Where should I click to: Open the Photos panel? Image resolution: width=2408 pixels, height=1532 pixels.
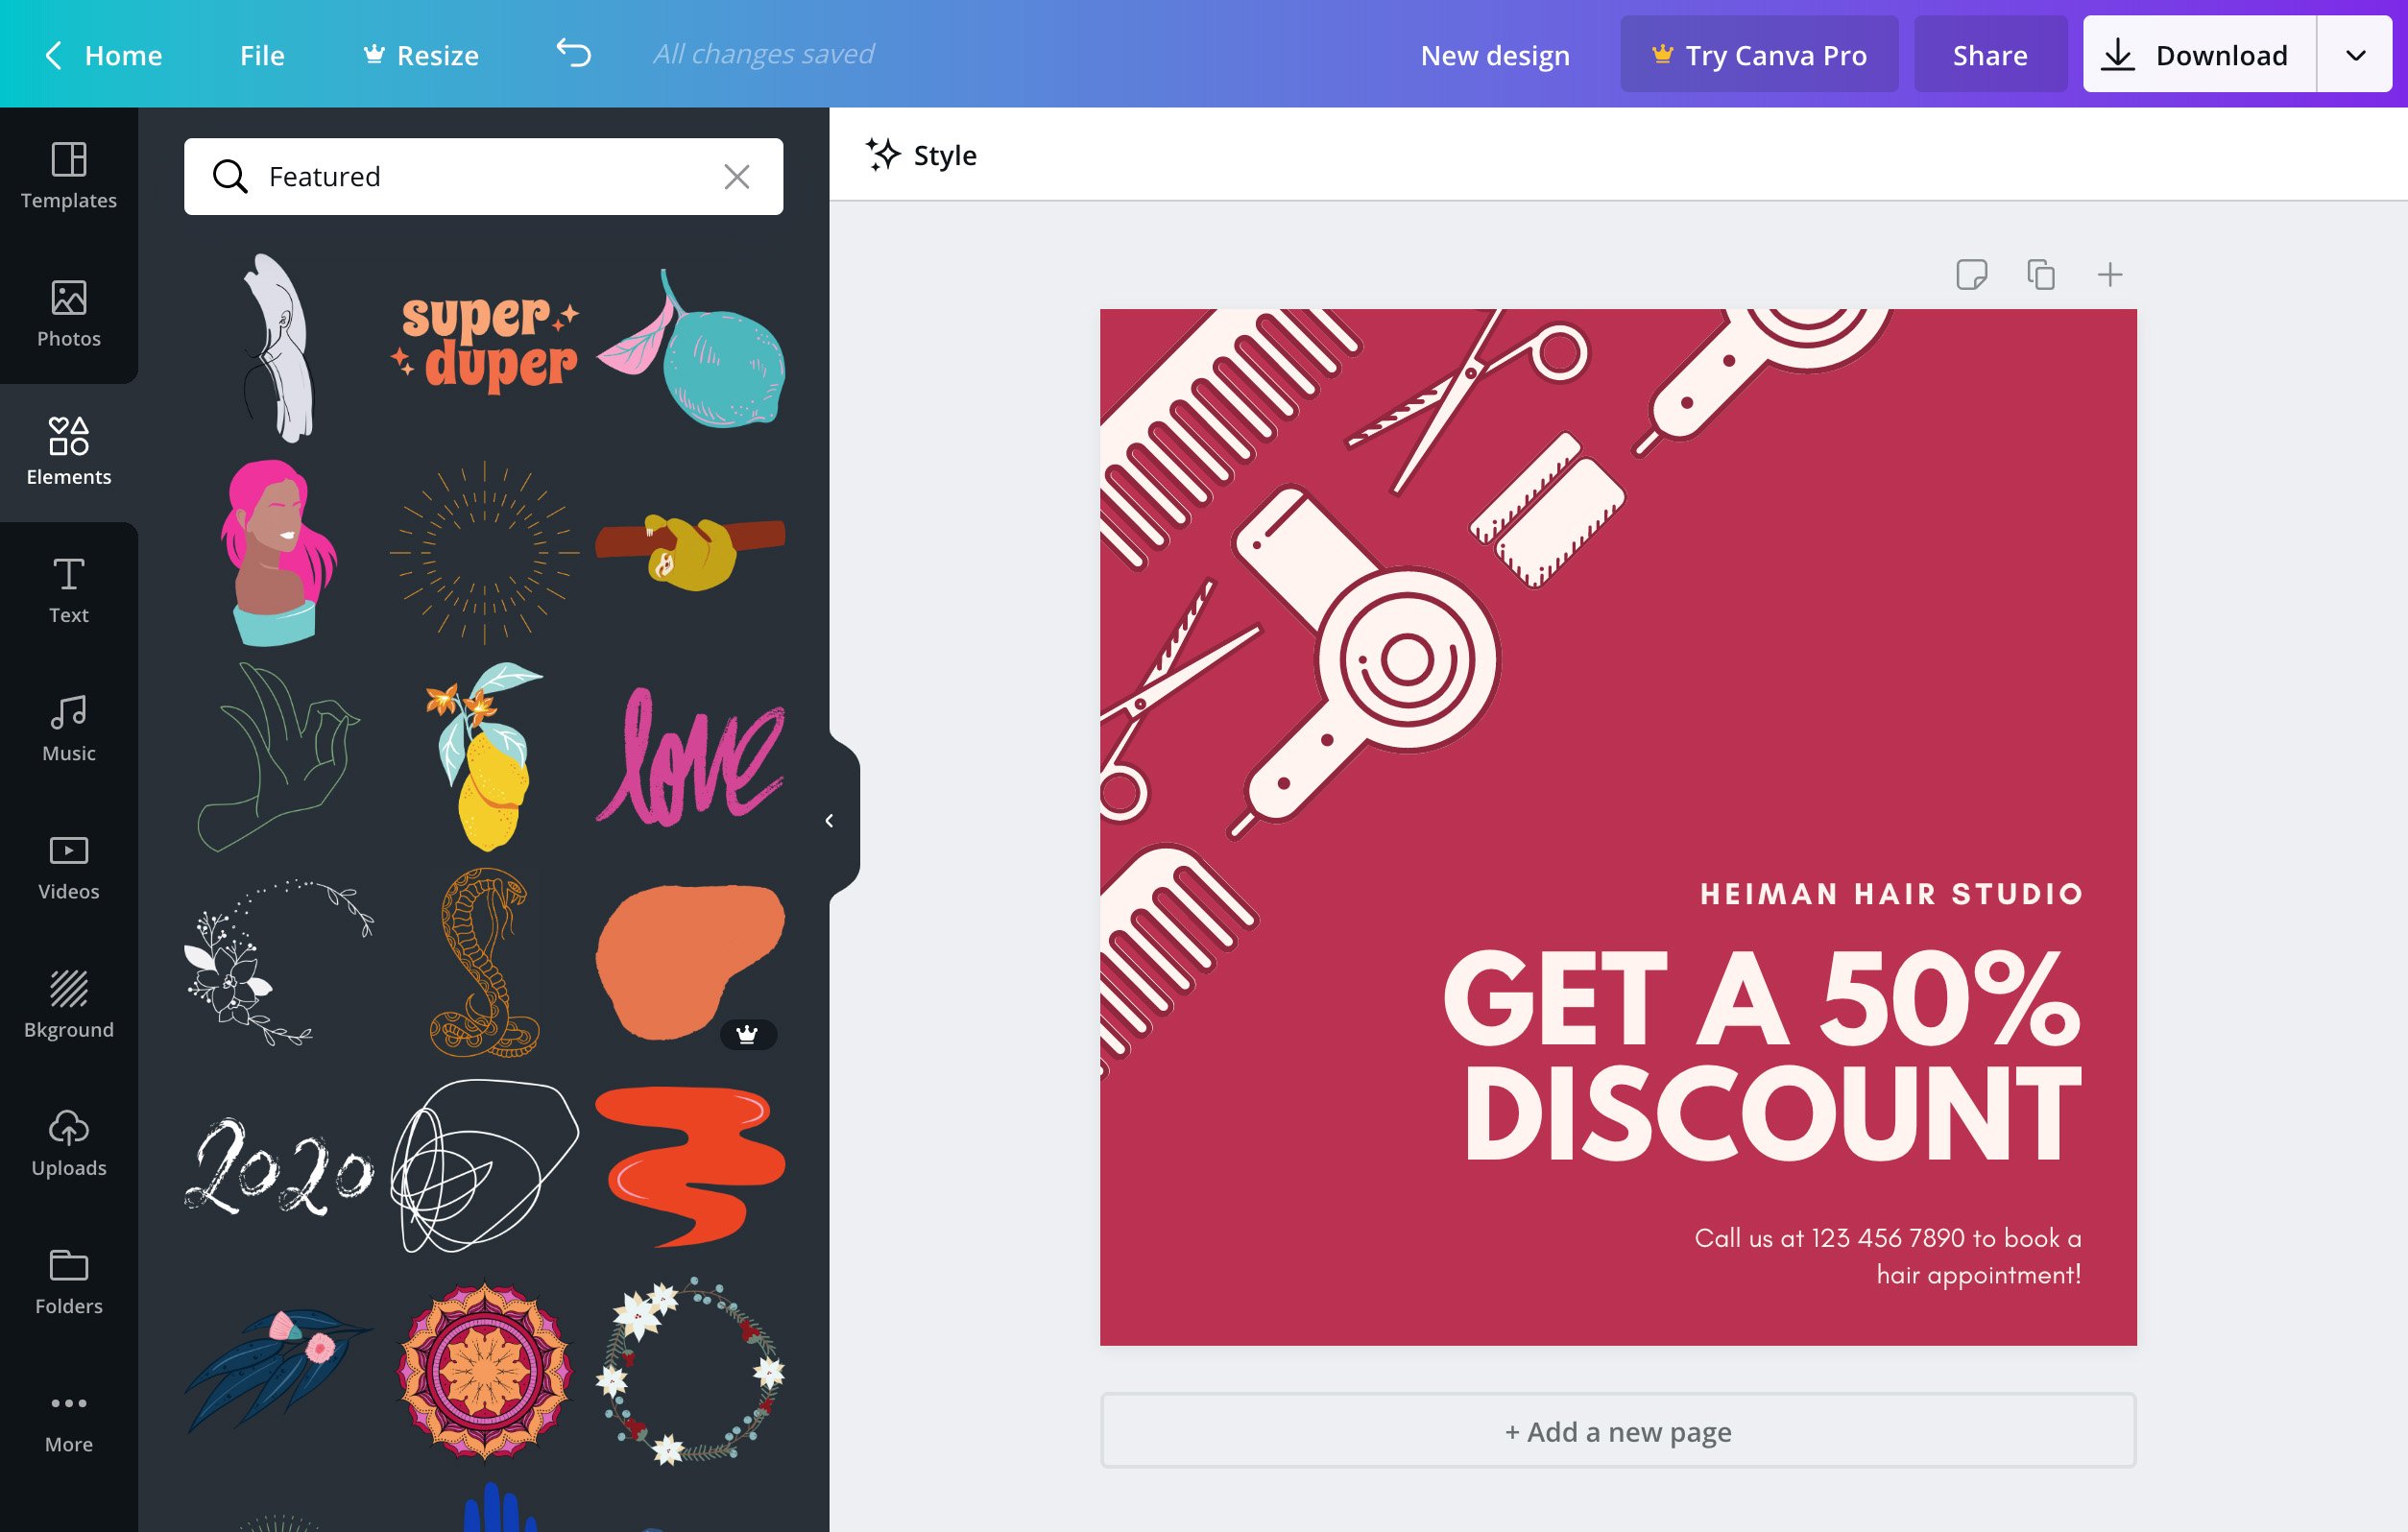pos(68,312)
